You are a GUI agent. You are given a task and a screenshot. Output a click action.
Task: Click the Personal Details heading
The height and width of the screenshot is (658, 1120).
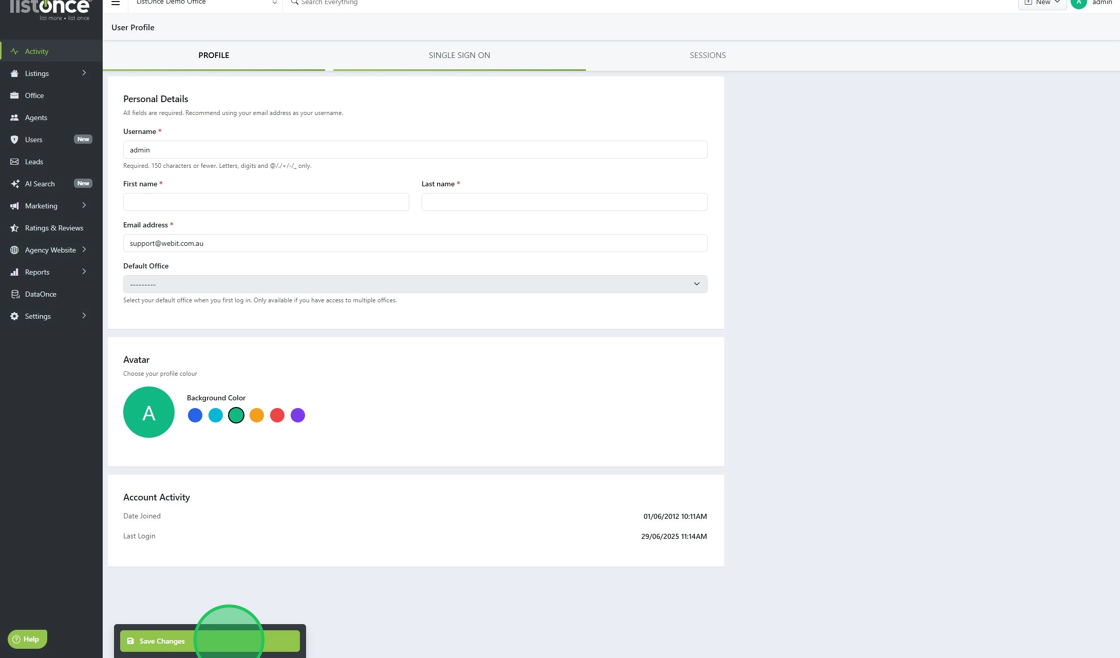(156, 99)
